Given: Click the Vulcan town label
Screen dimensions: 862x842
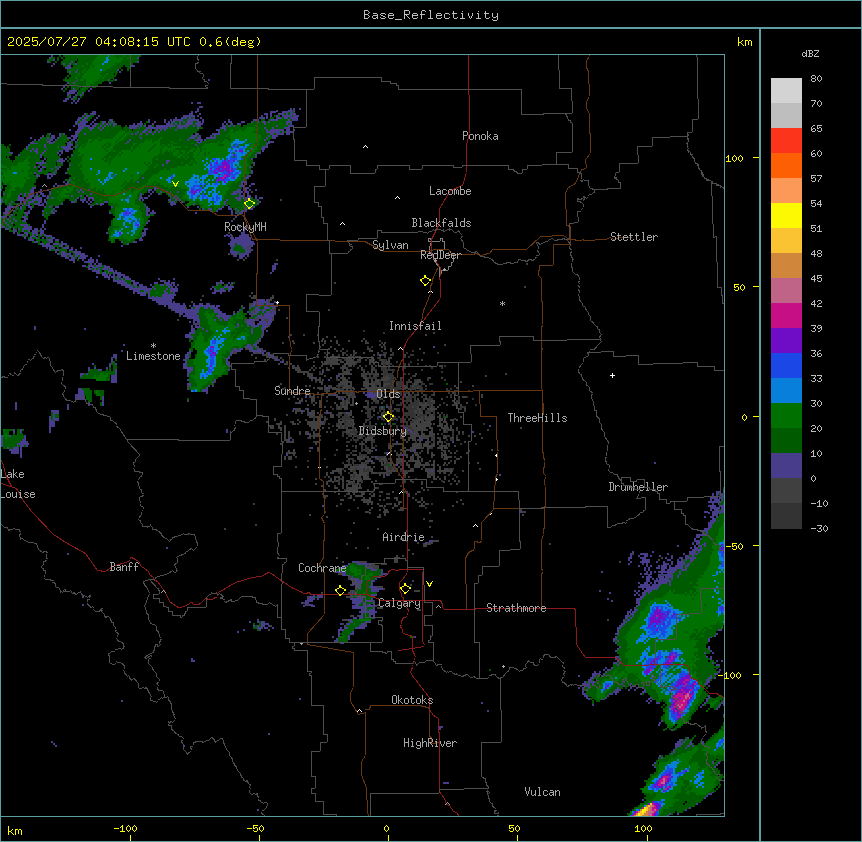Looking at the screenshot, I should point(542,792).
